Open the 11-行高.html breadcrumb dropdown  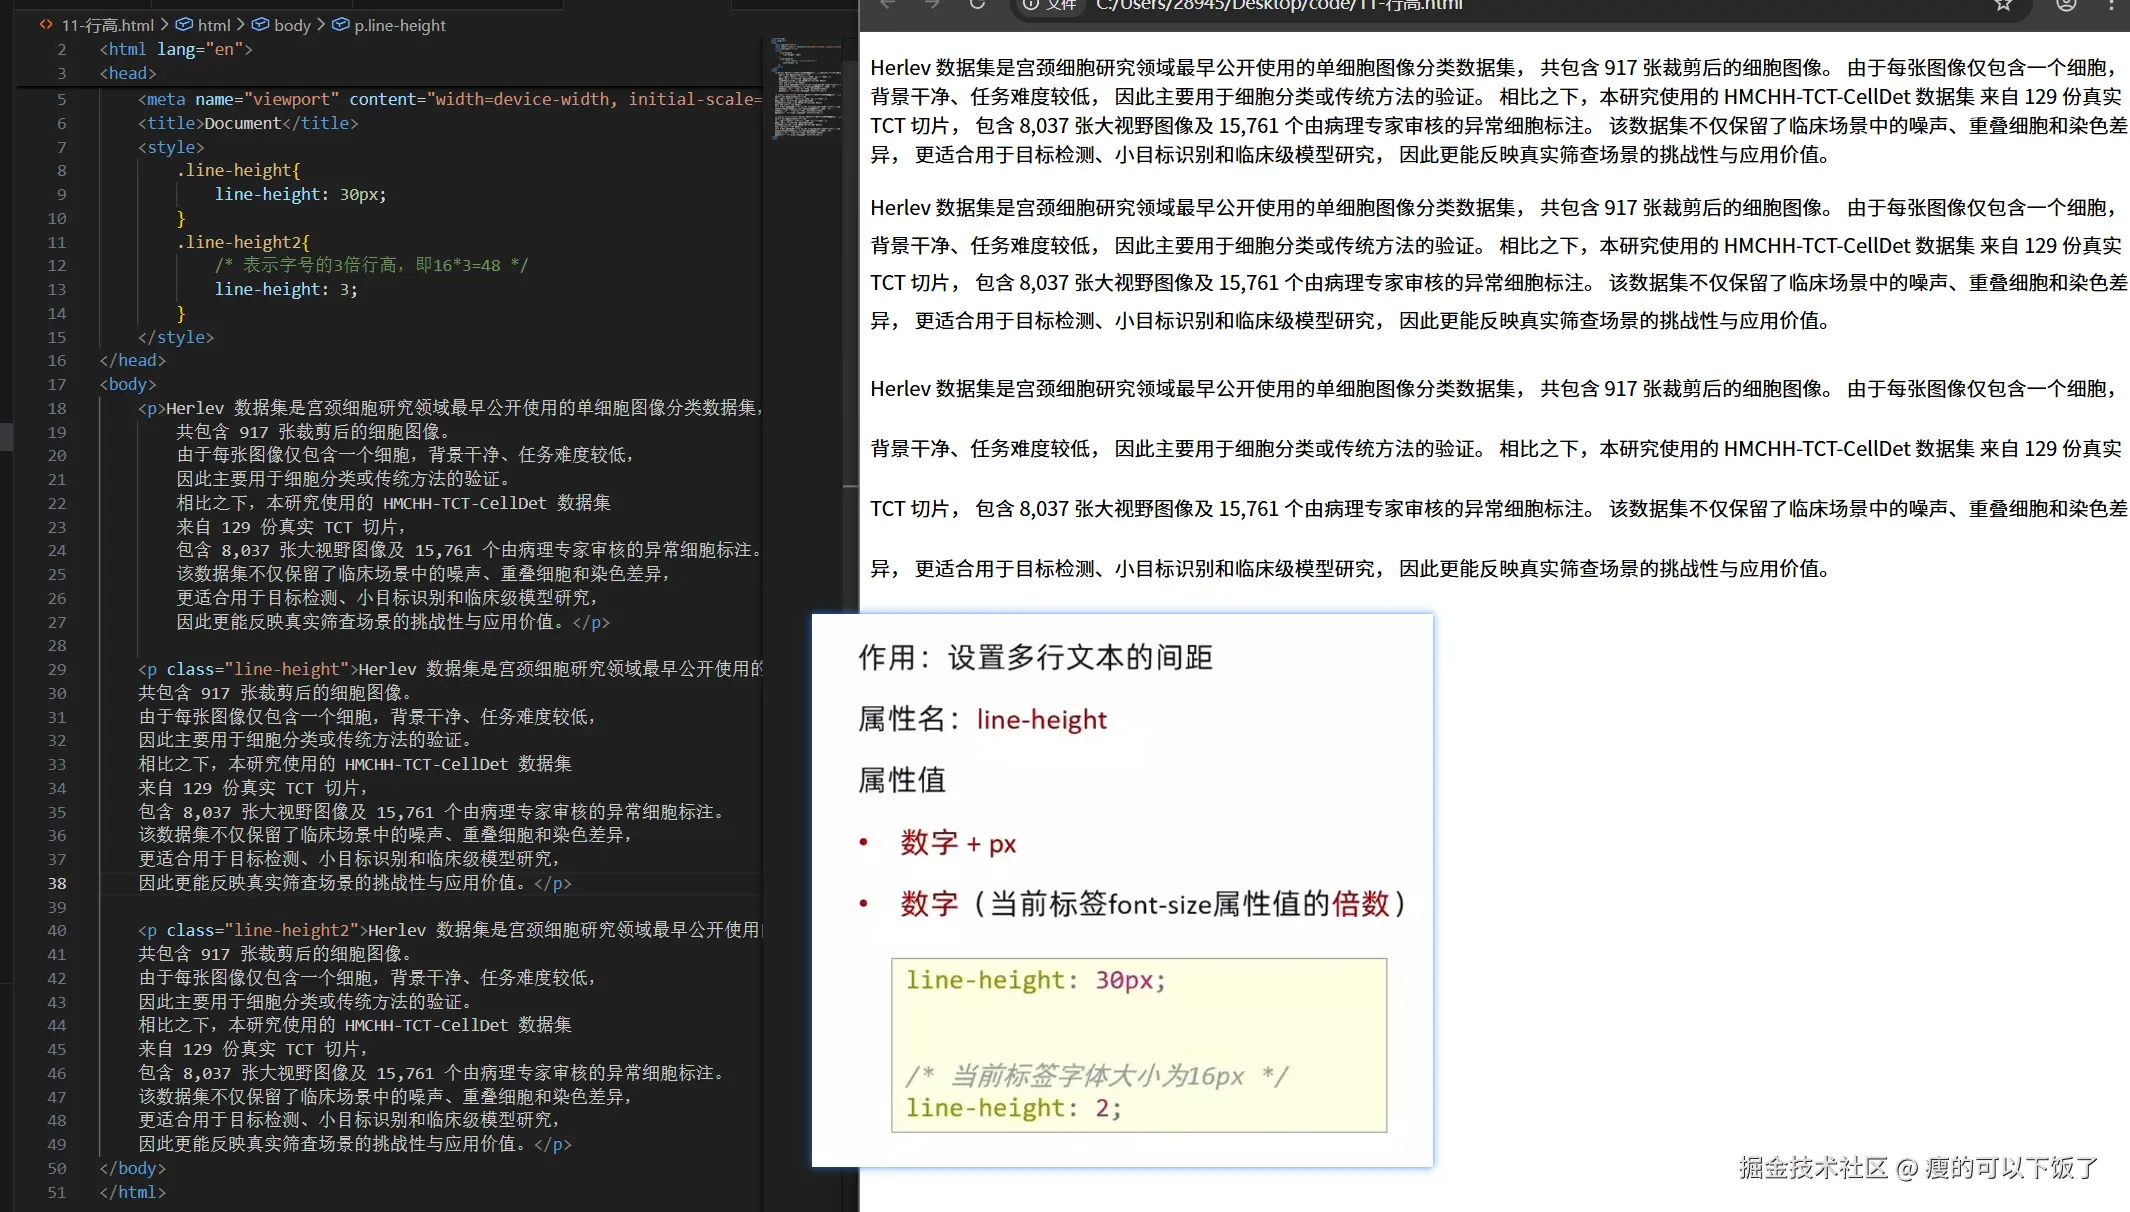point(108,25)
